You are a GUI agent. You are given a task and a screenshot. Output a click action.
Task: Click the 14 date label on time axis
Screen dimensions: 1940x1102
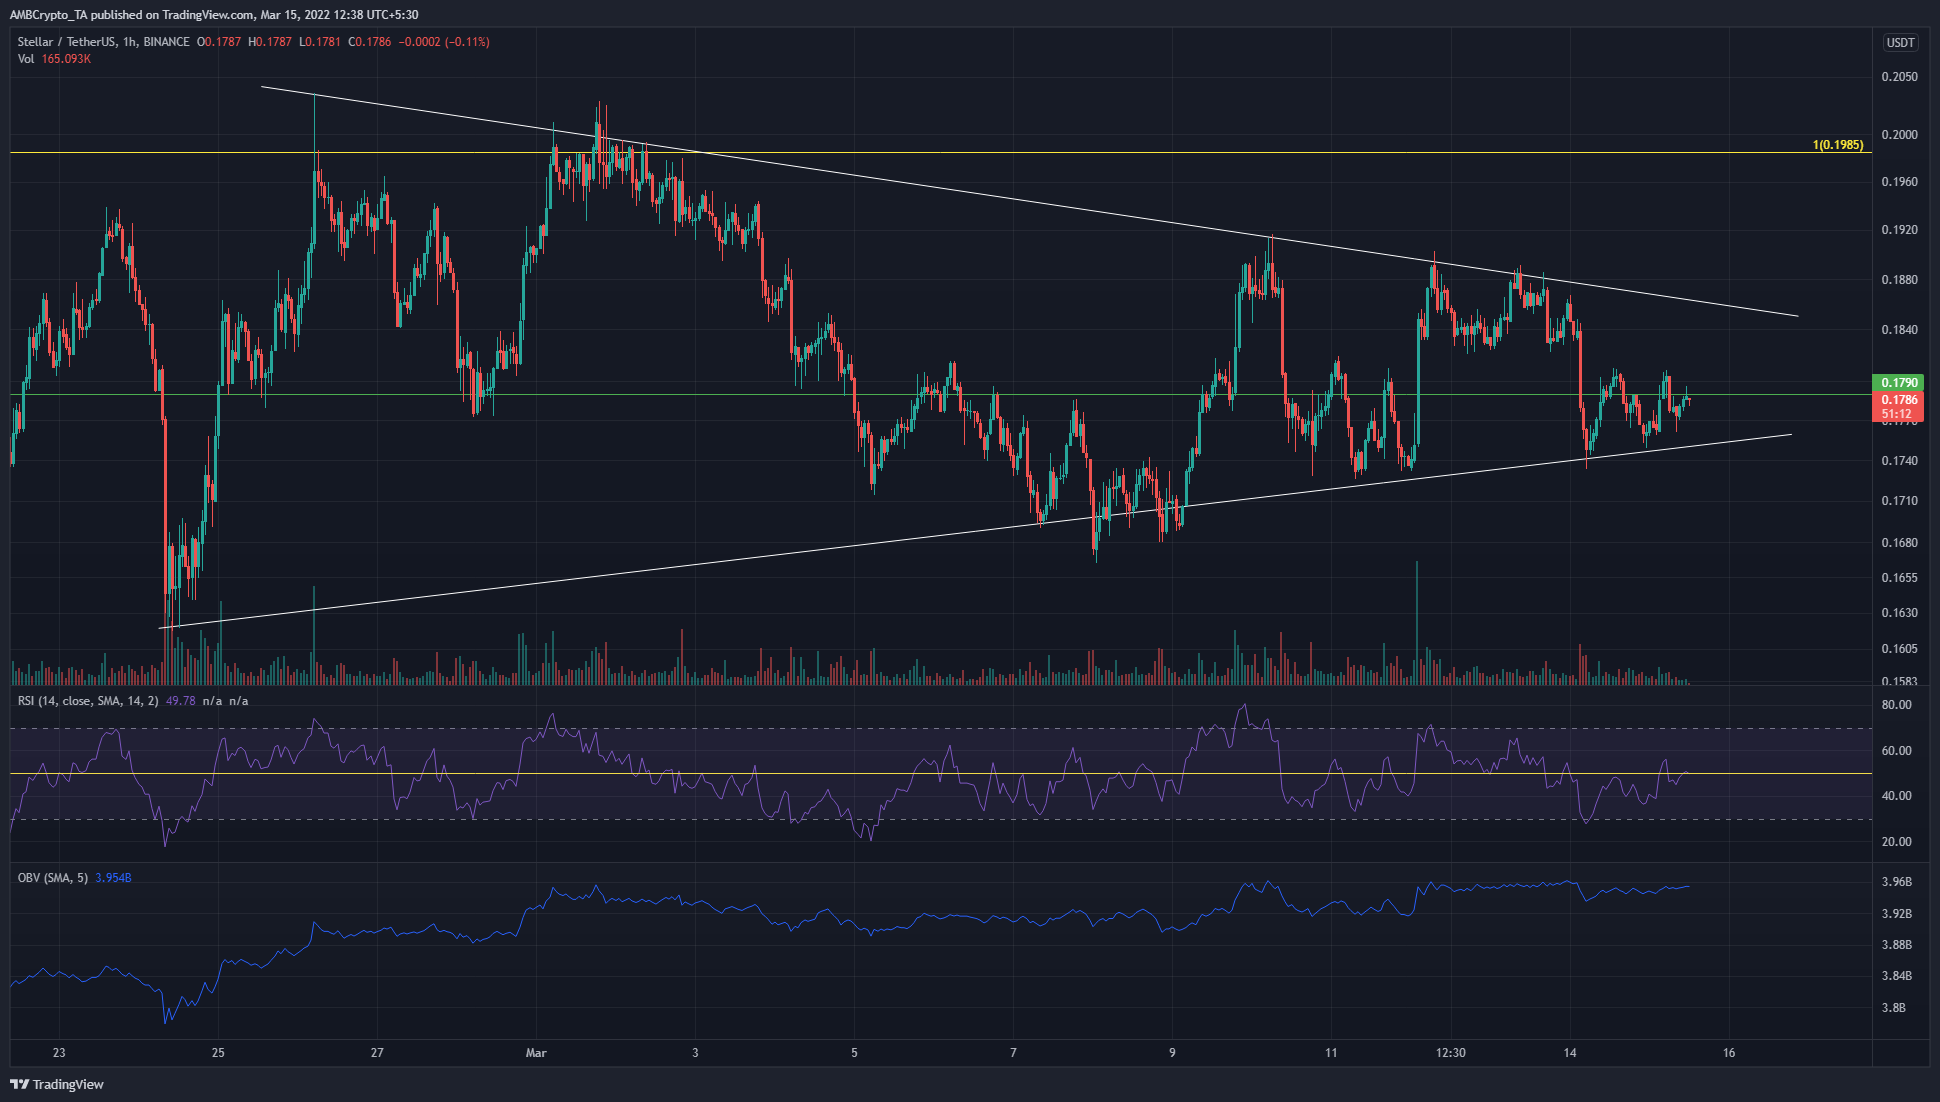click(1570, 1052)
